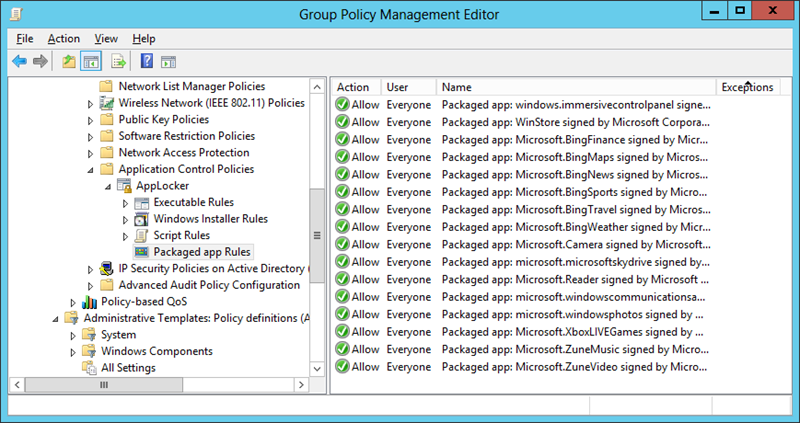The width and height of the screenshot is (800, 423).
Task: Open the Action menu
Action: click(x=63, y=38)
